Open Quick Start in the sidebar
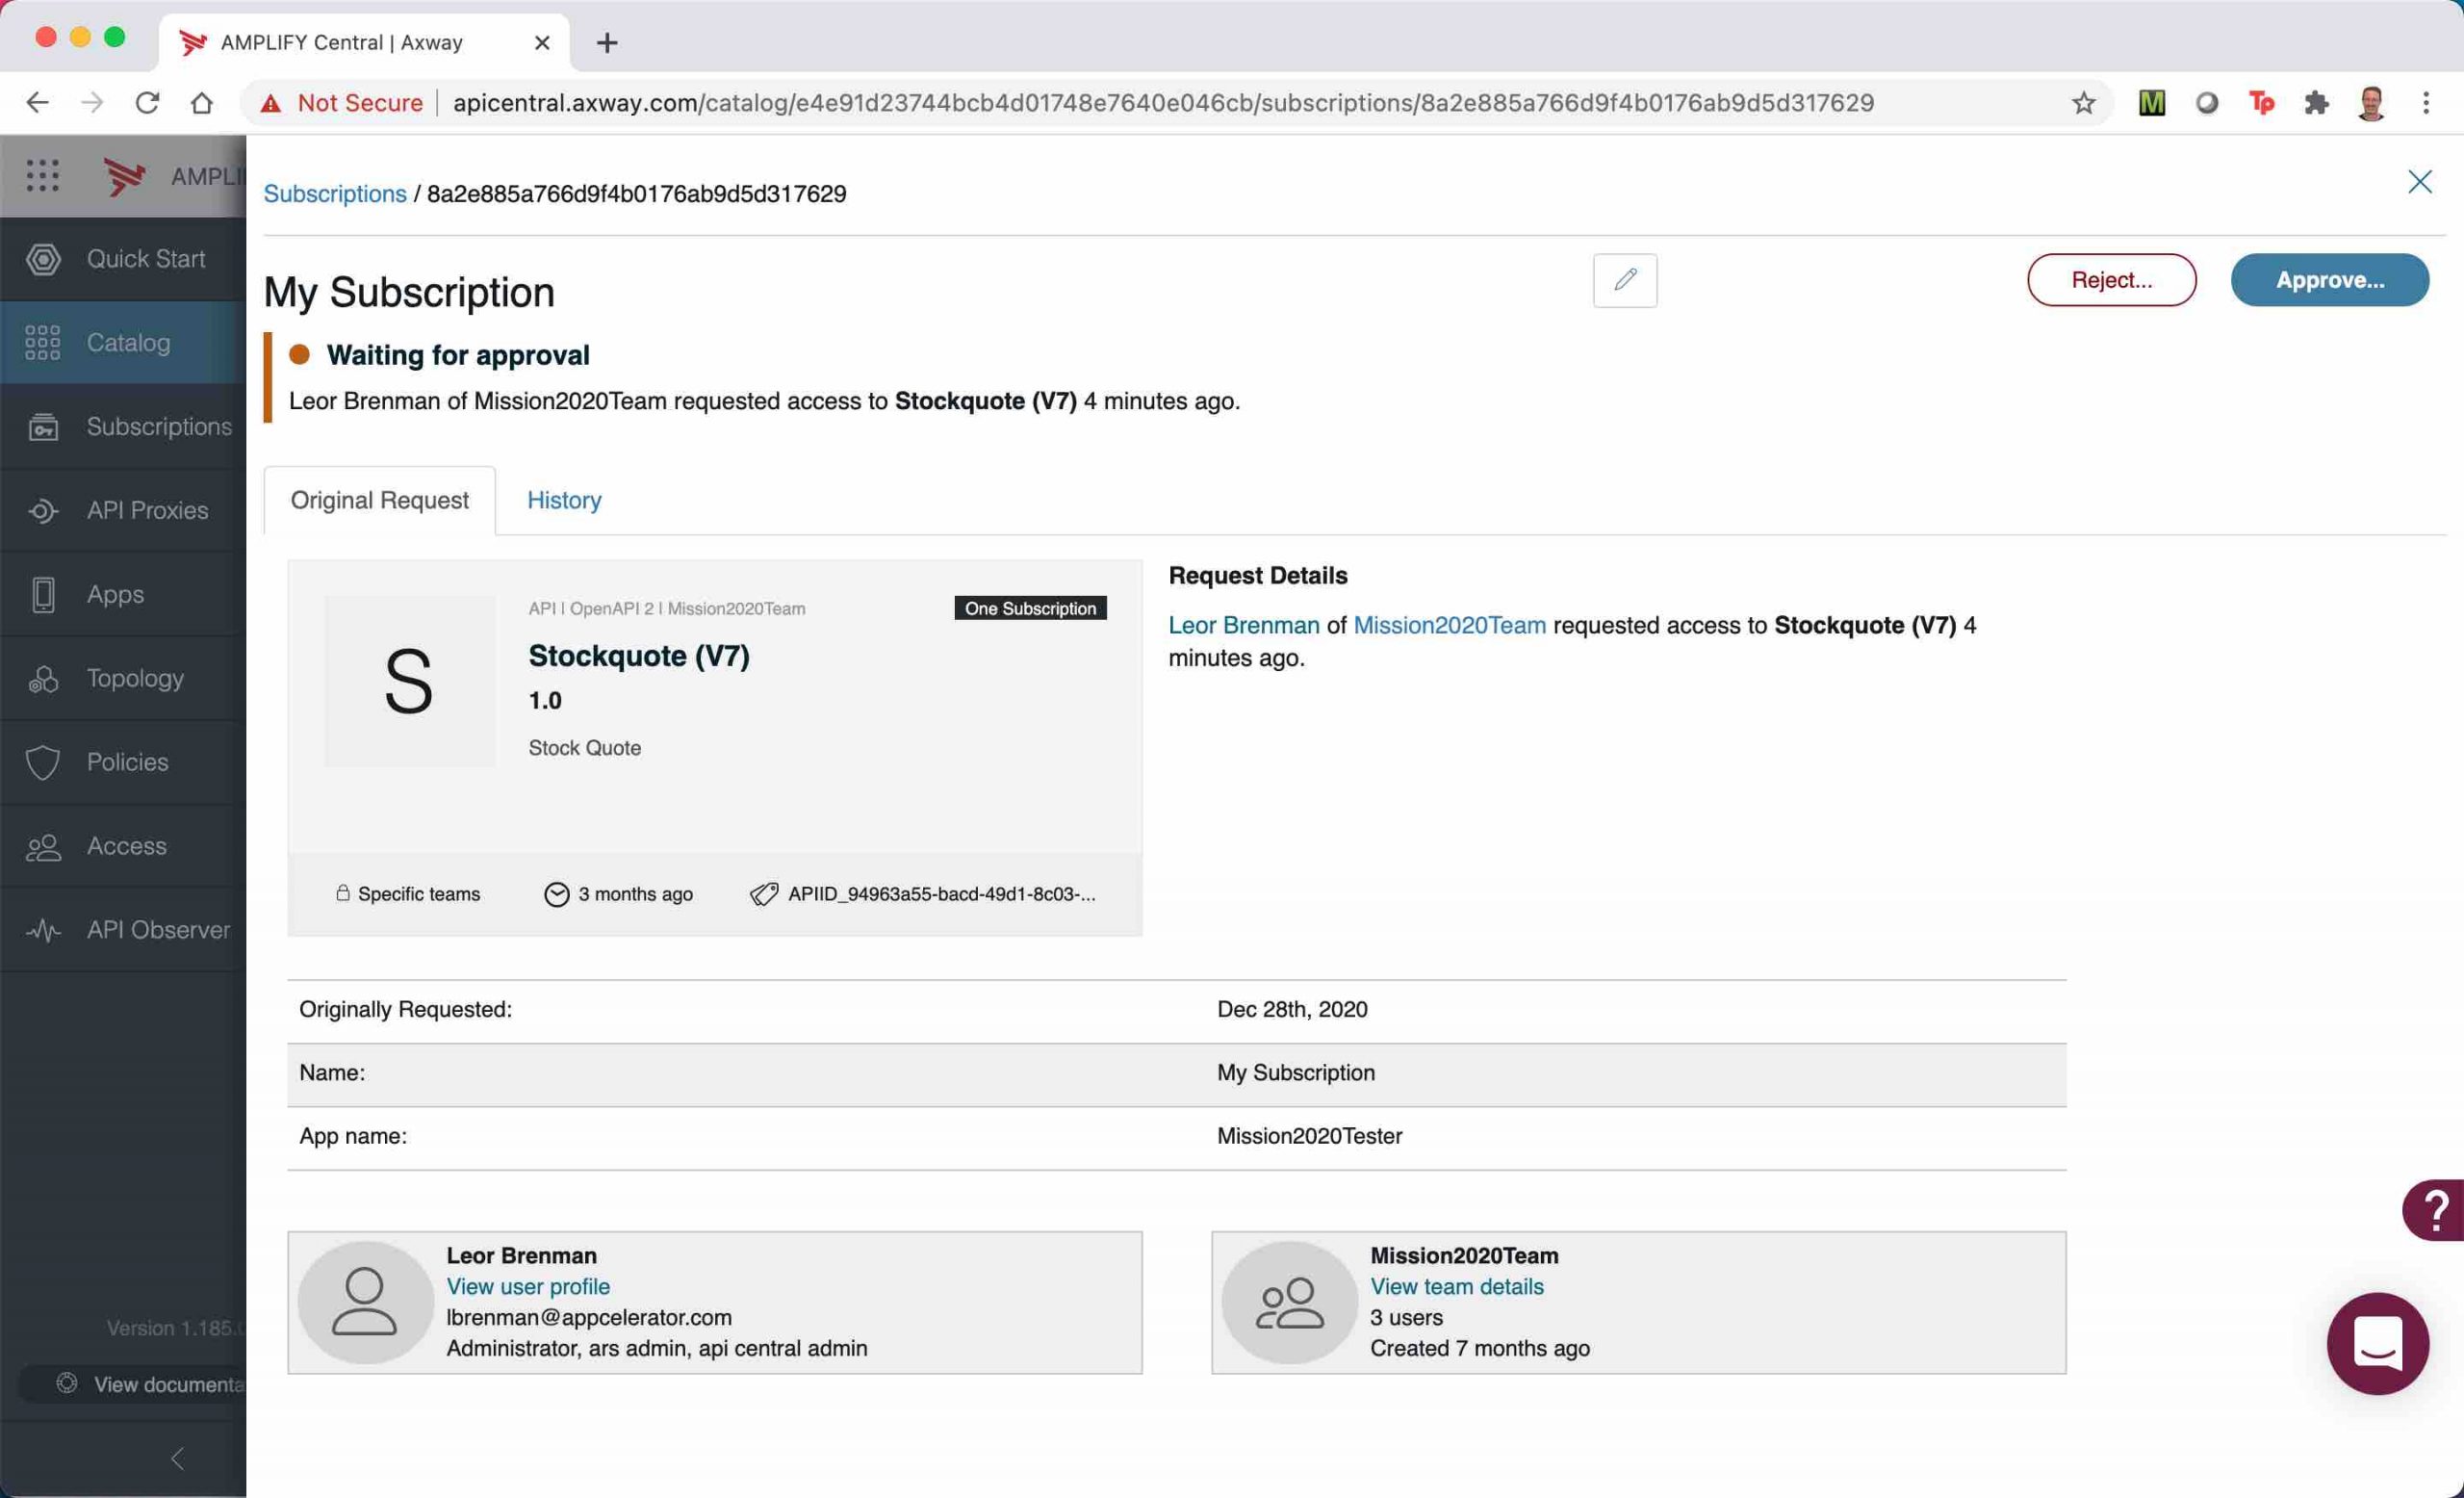Image resolution: width=2464 pixels, height=1498 pixels. pyautogui.click(x=123, y=259)
